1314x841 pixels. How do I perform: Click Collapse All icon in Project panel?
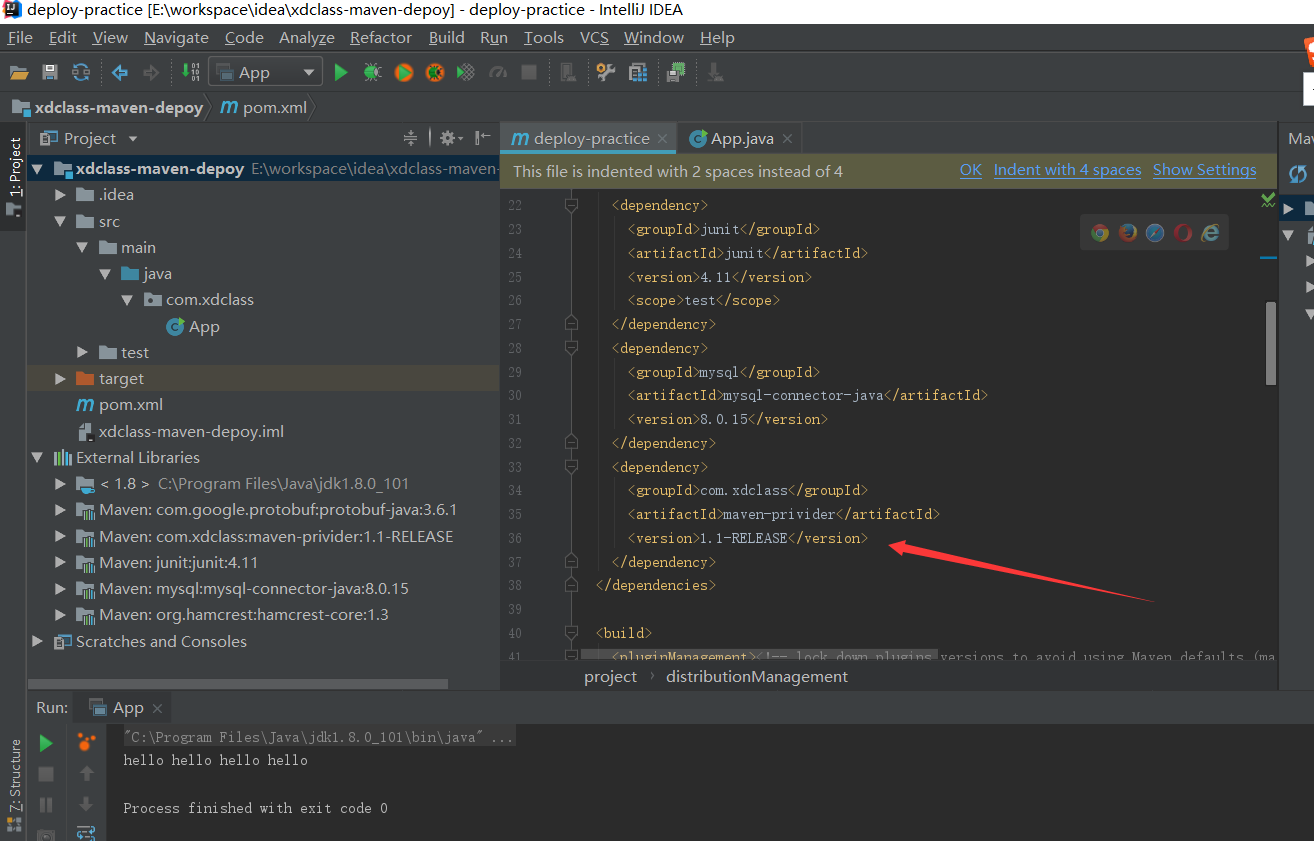pyautogui.click(x=410, y=138)
